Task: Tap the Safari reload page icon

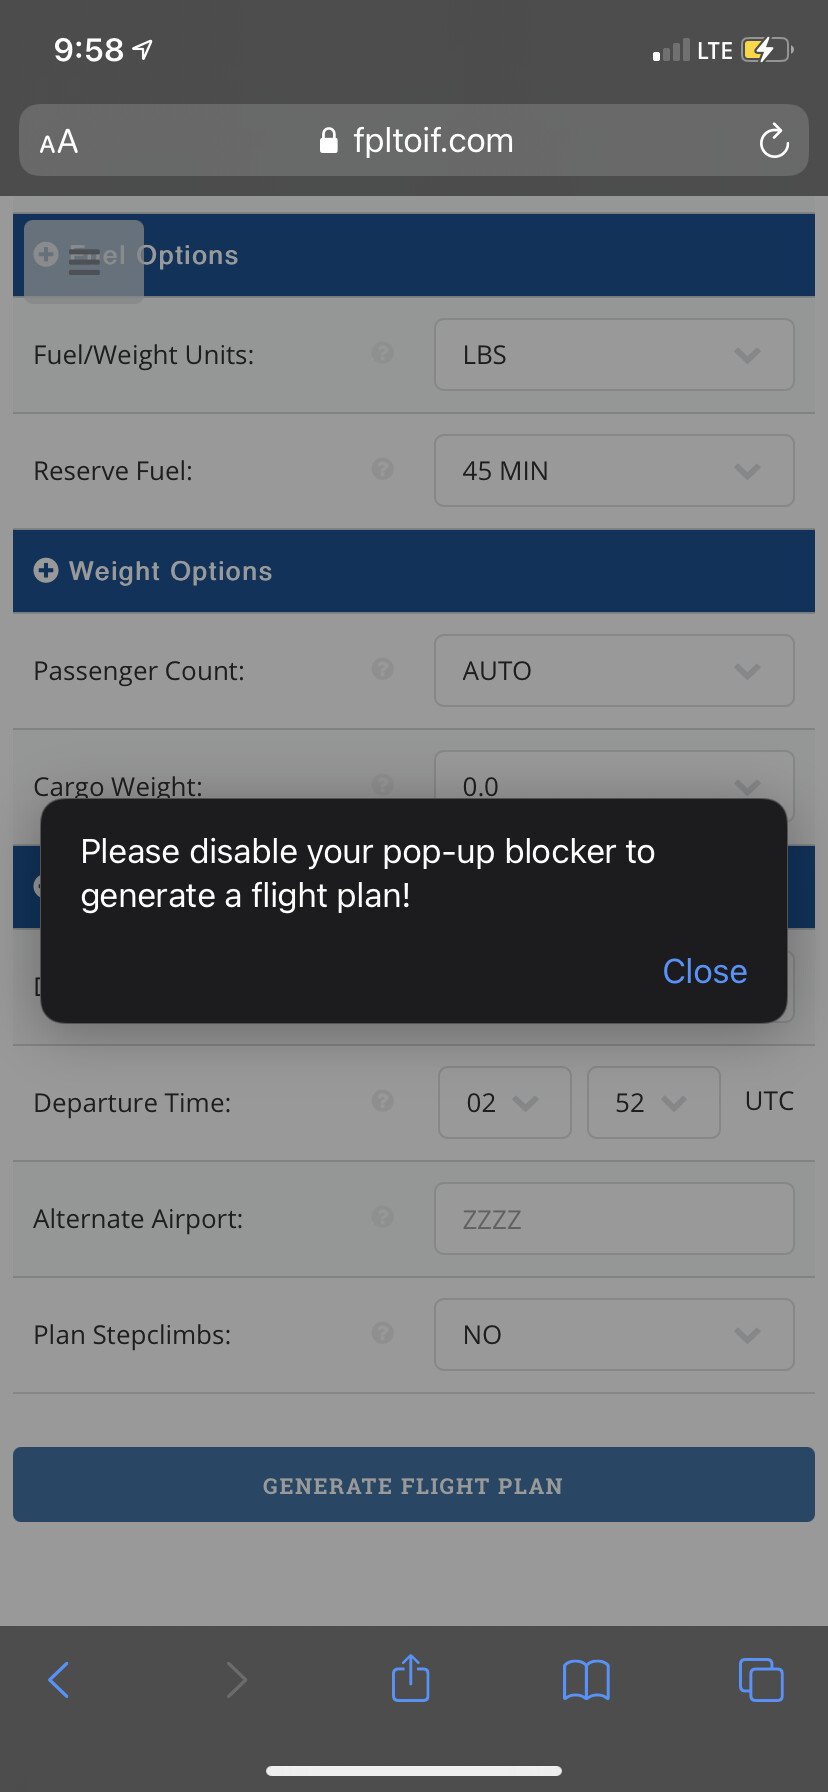Action: tap(773, 141)
